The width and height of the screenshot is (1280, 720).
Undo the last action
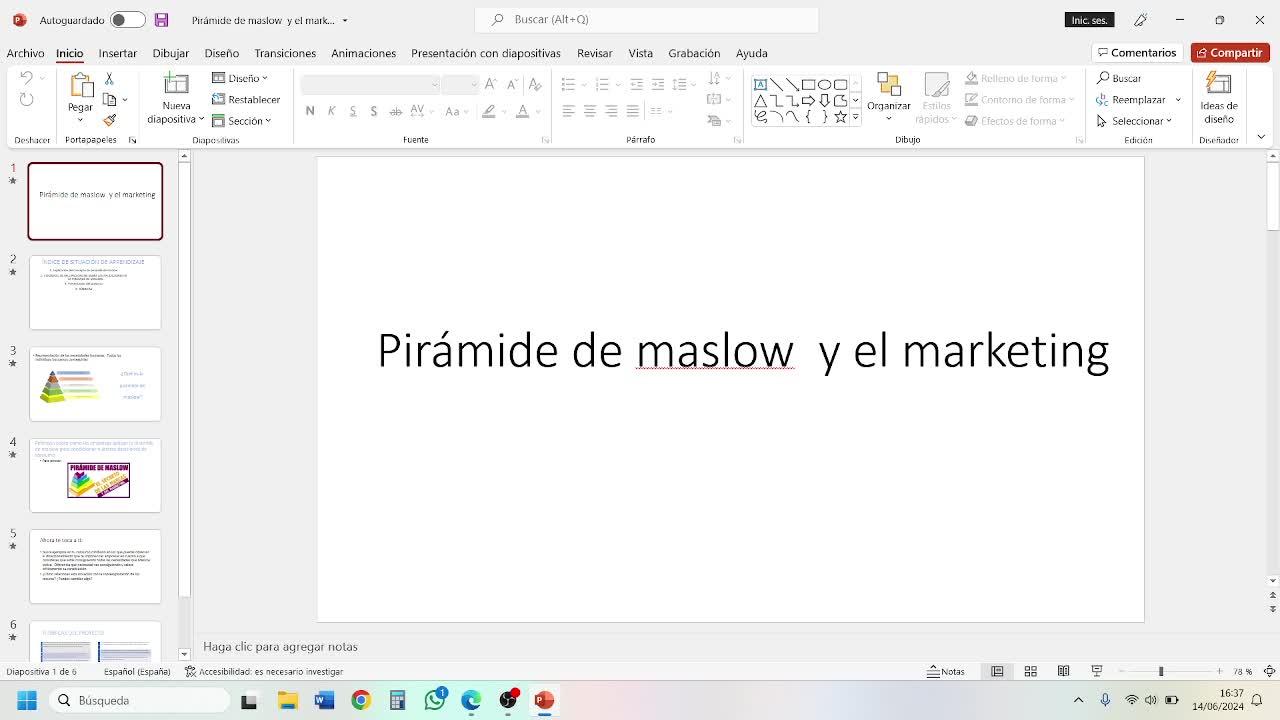pyautogui.click(x=27, y=78)
